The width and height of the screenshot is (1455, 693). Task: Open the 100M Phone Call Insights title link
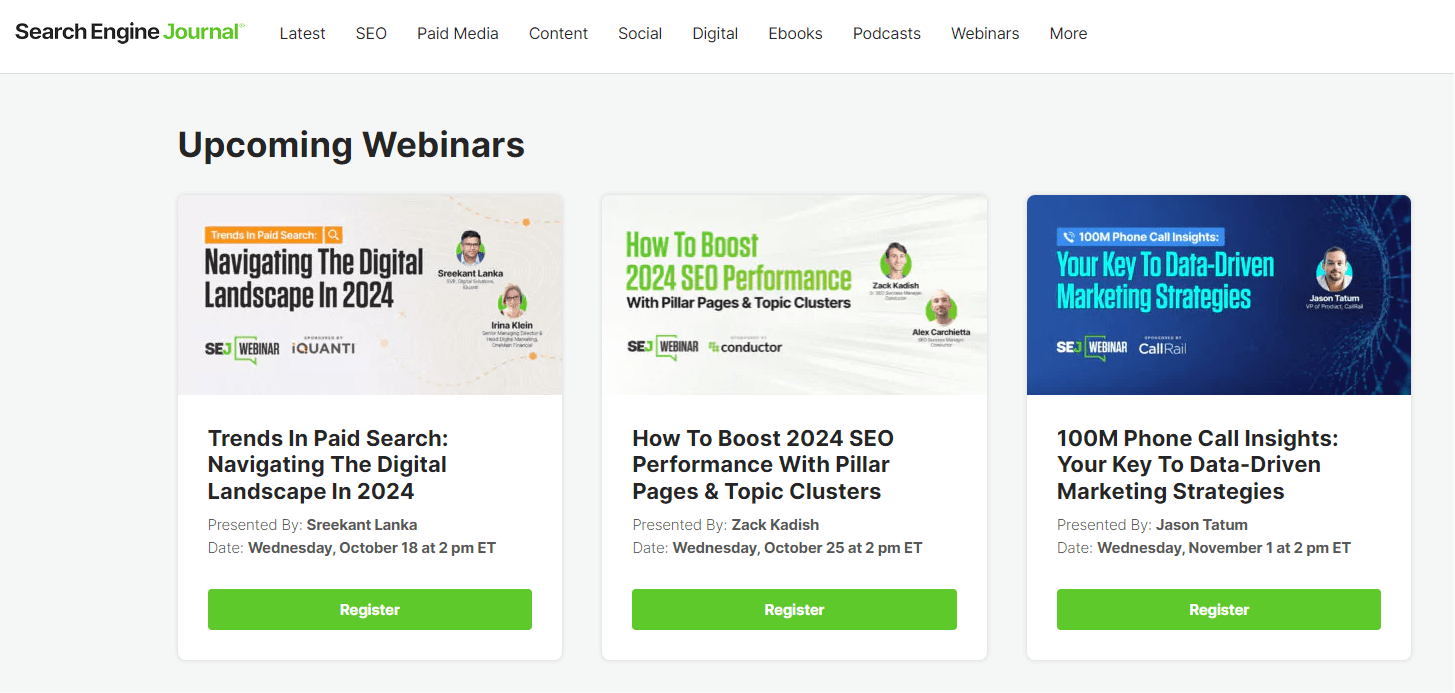coord(1197,465)
